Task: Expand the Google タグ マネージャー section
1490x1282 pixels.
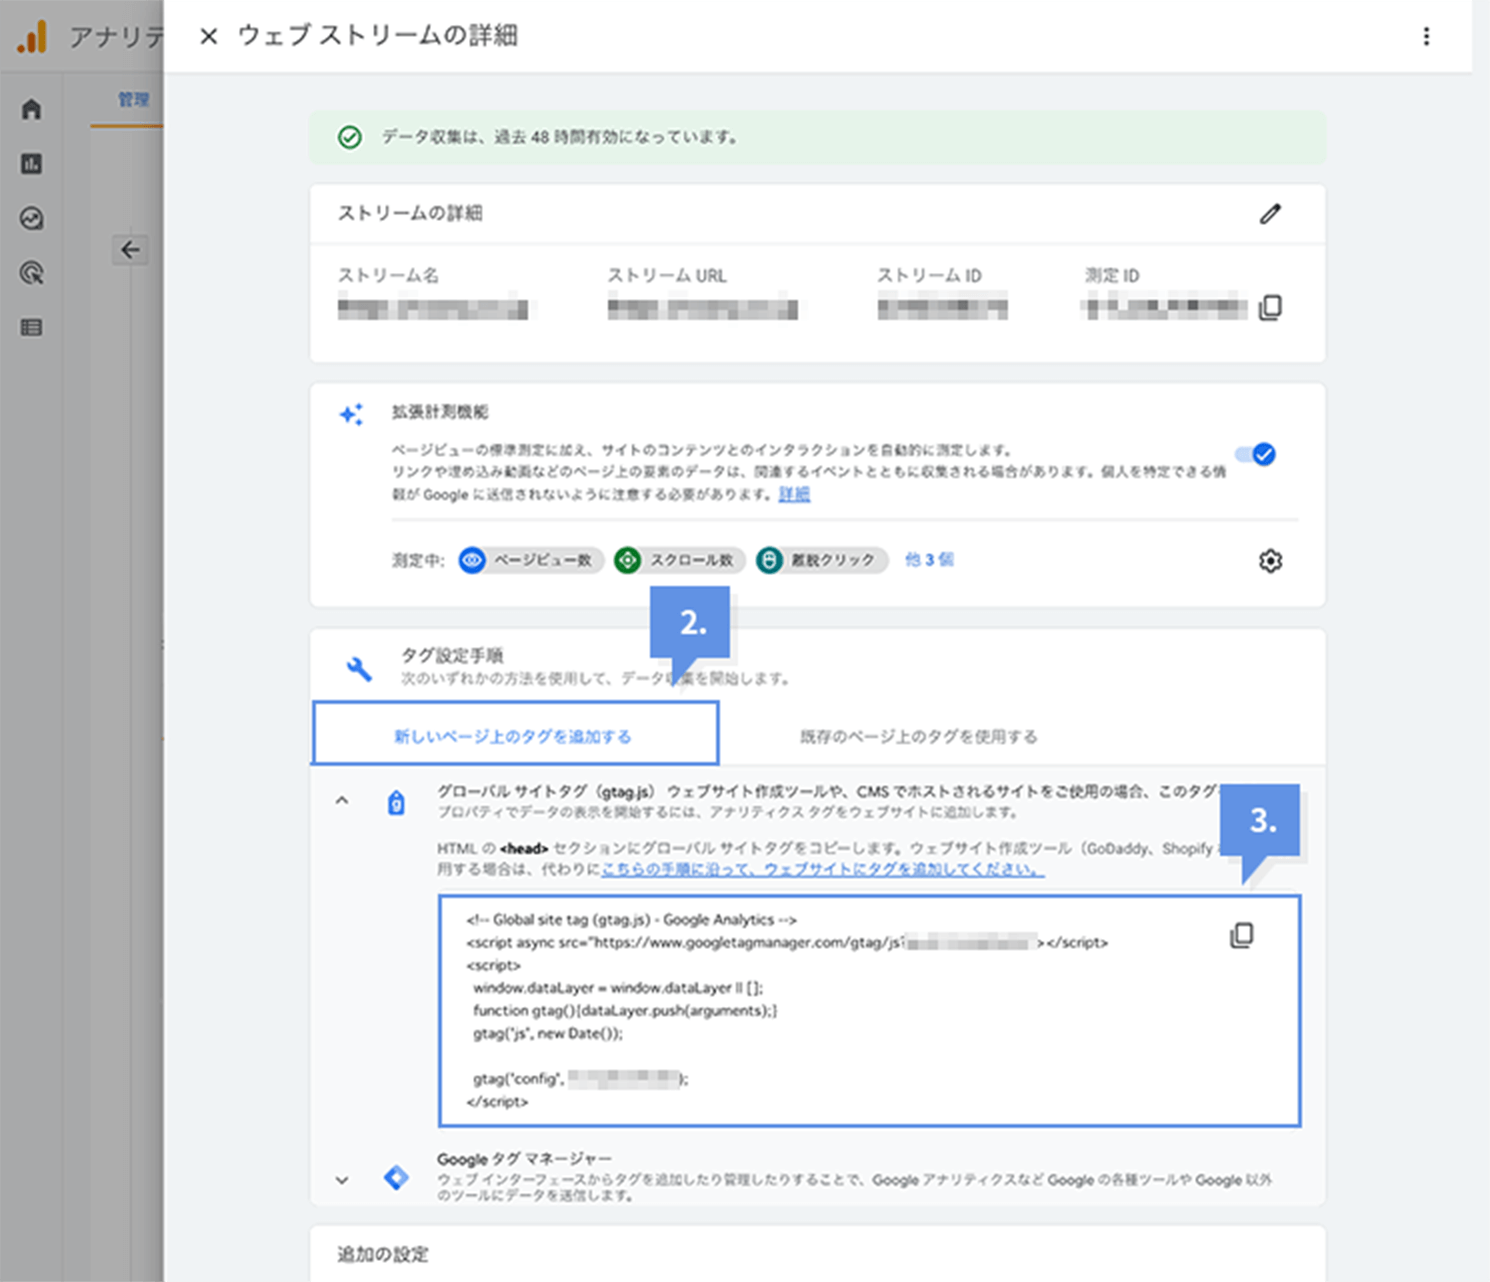Action: click(342, 1180)
